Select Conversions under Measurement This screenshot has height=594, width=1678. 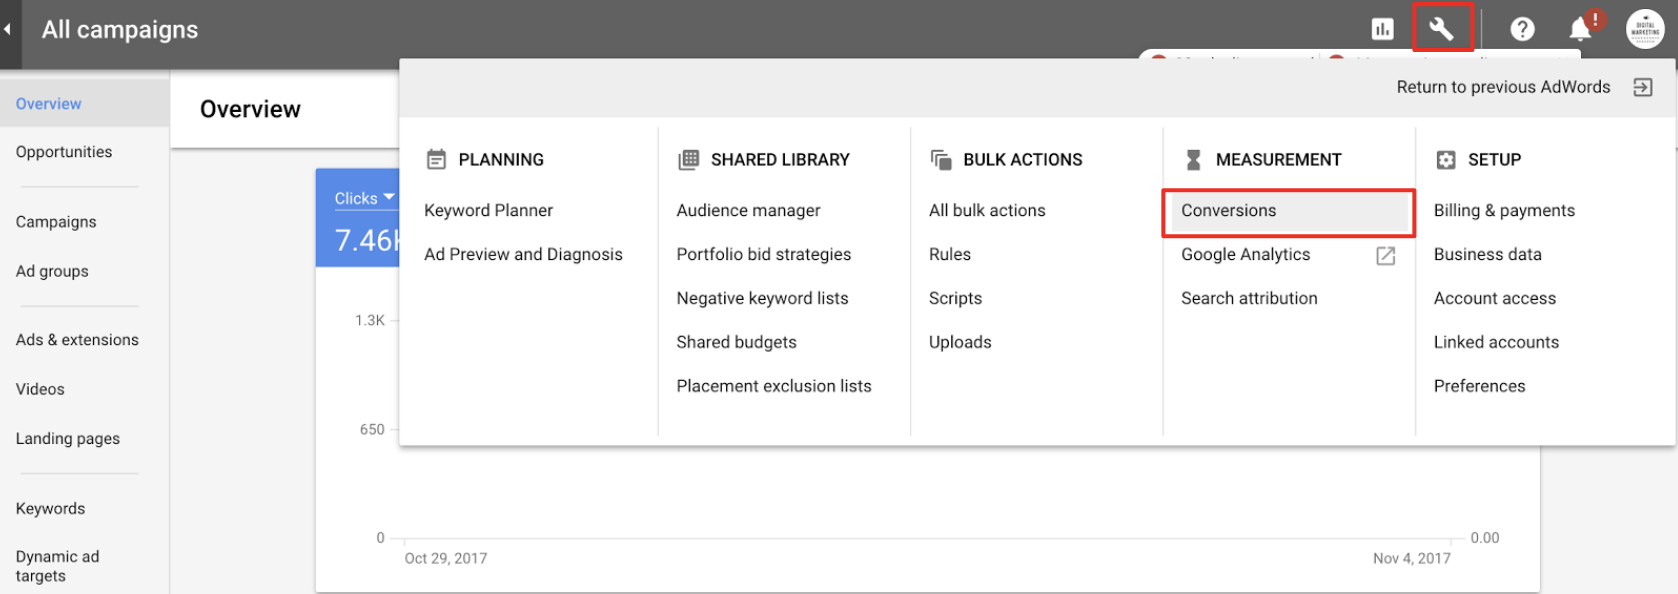[x=1228, y=211]
